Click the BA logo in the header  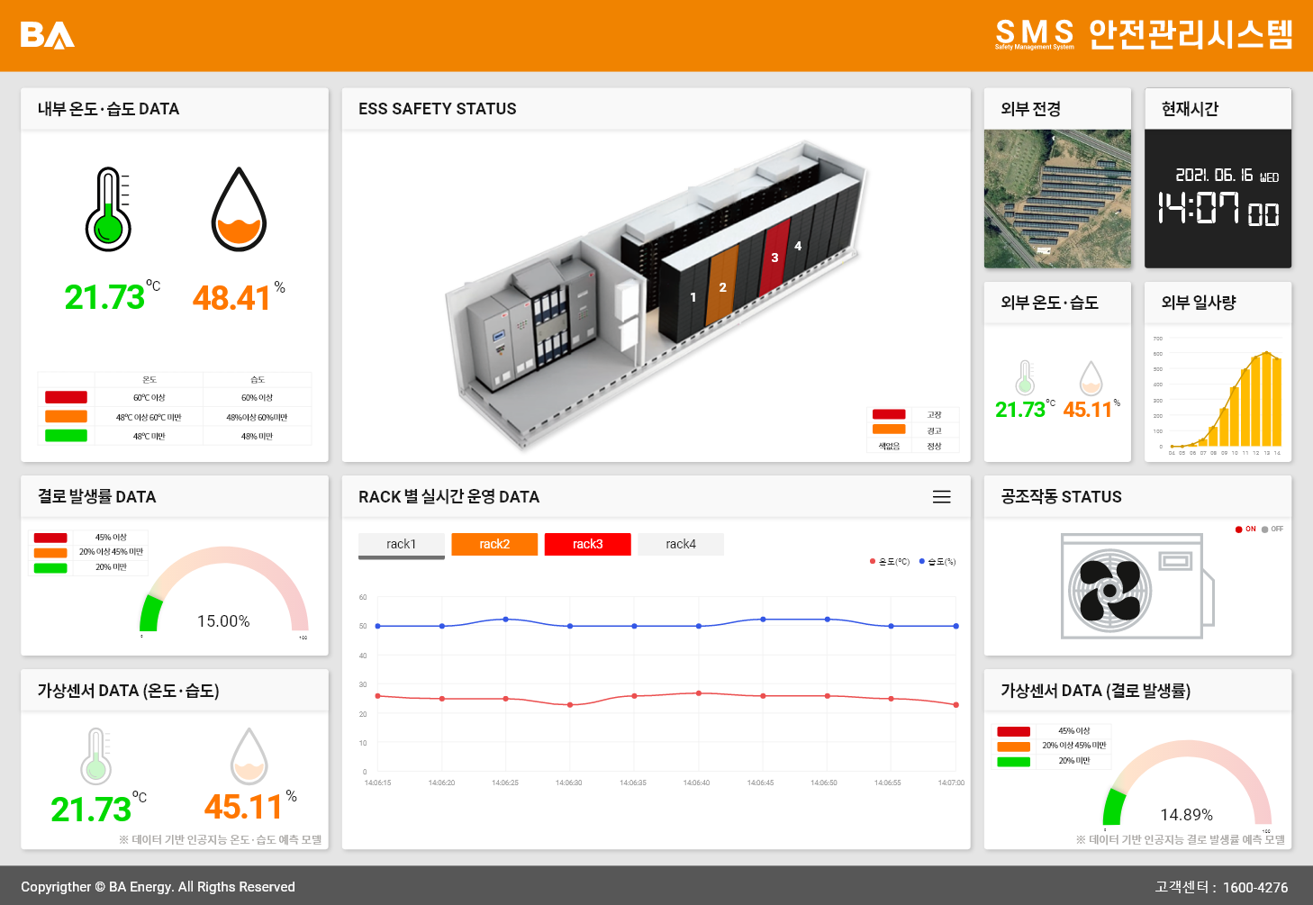pos(47,35)
